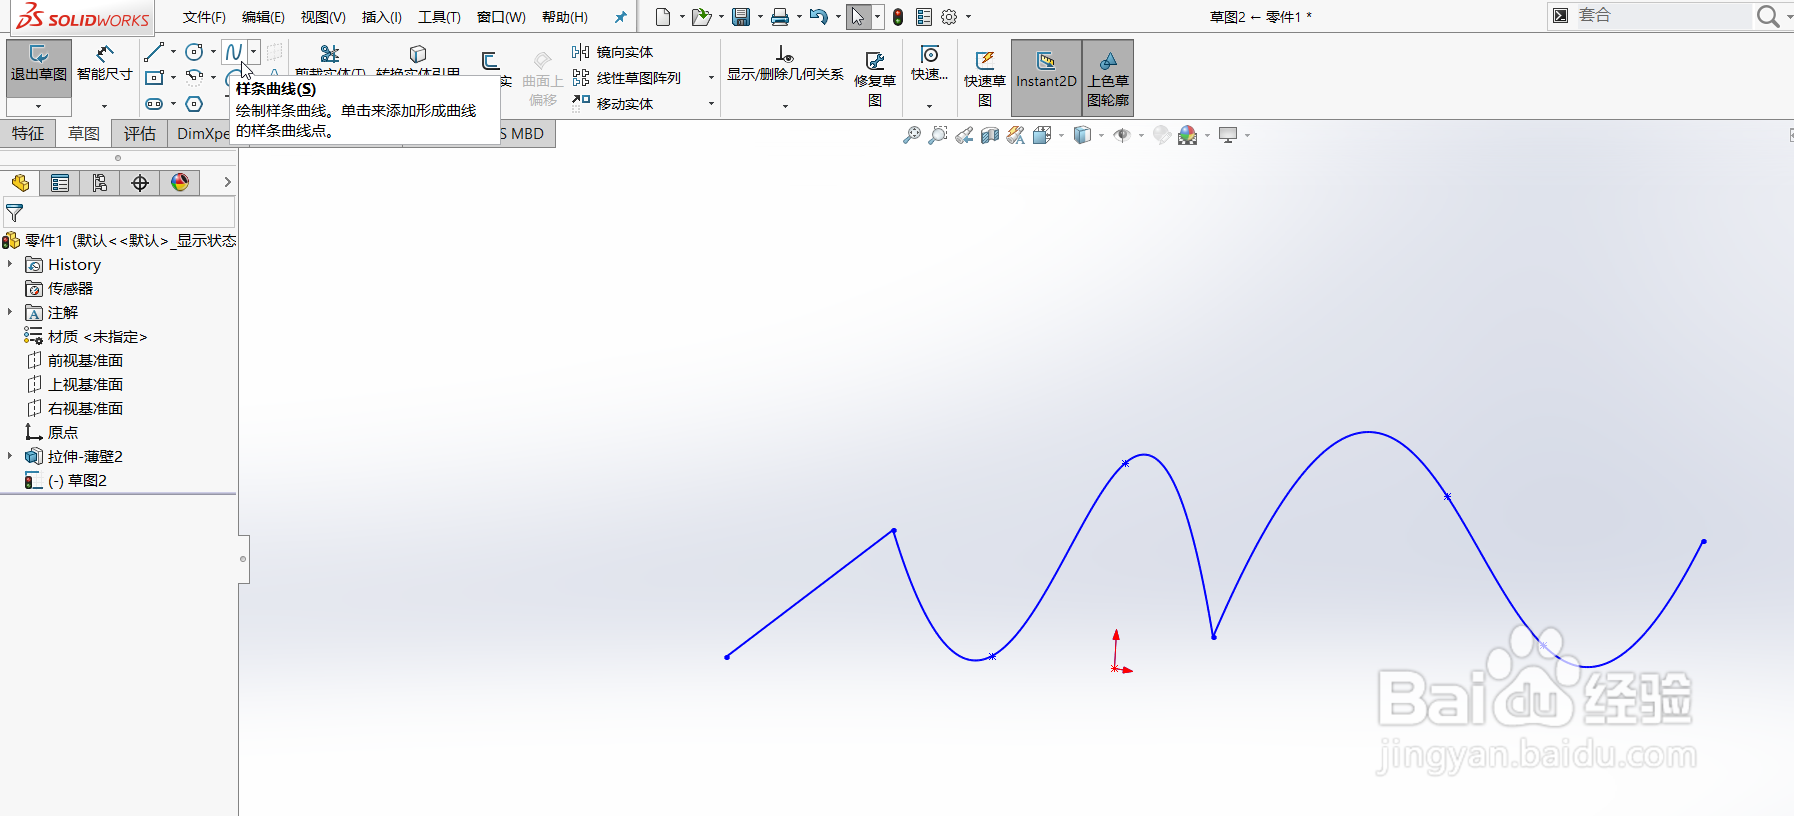Image resolution: width=1794 pixels, height=816 pixels.
Task: Open the dropdown under 显示/删除几何关系
Action: (x=785, y=106)
